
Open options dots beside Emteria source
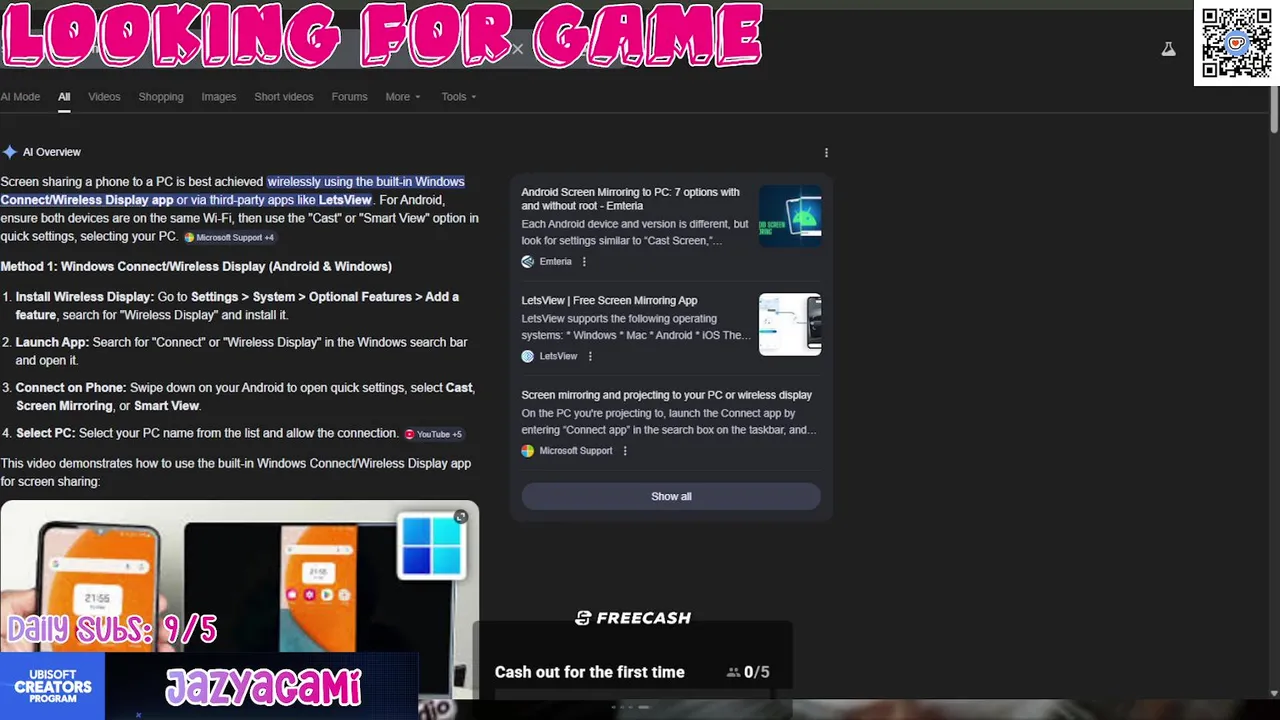[x=584, y=262]
